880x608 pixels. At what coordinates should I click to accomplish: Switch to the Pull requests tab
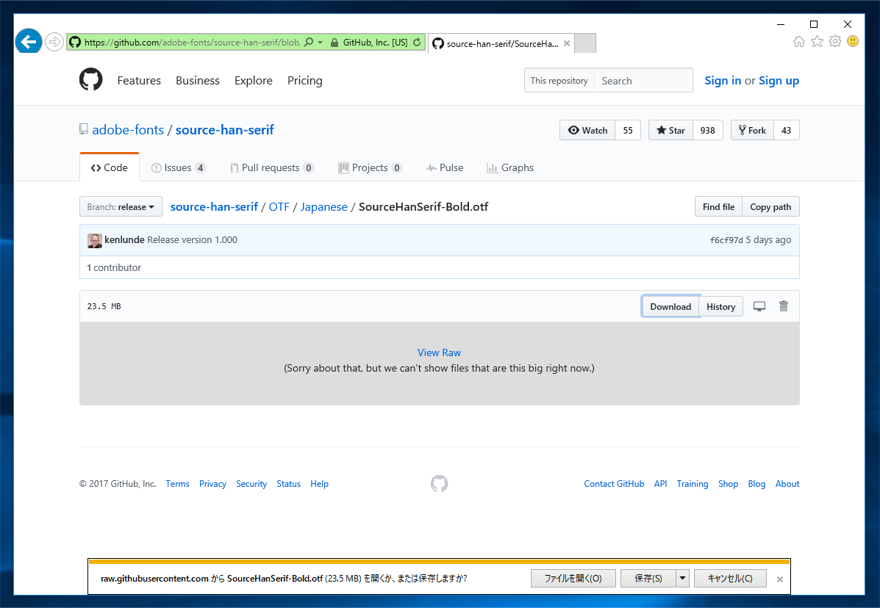(x=272, y=167)
